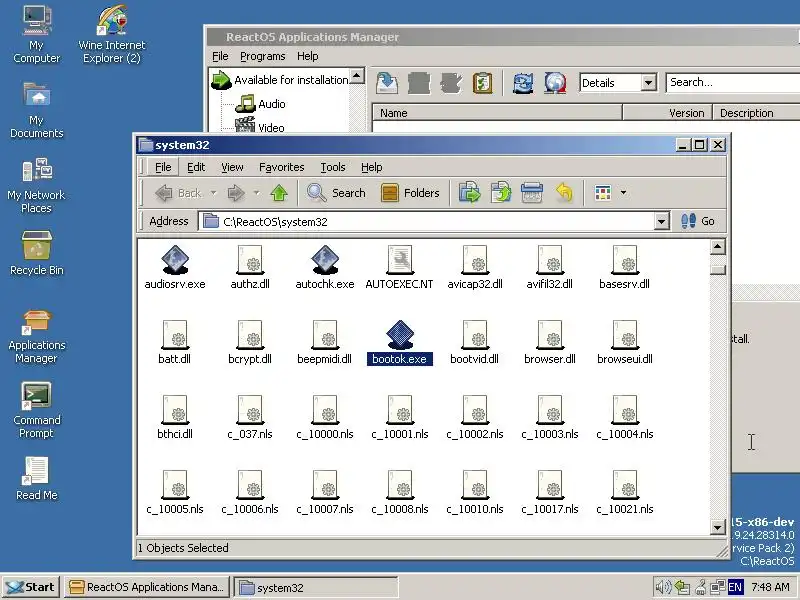Image resolution: width=800 pixels, height=600 pixels.
Task: Launch Applications Manager desktop shortcut
Action: (36, 336)
